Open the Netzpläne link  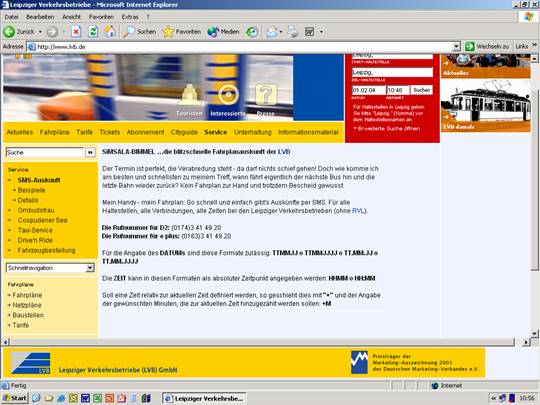[x=27, y=305]
